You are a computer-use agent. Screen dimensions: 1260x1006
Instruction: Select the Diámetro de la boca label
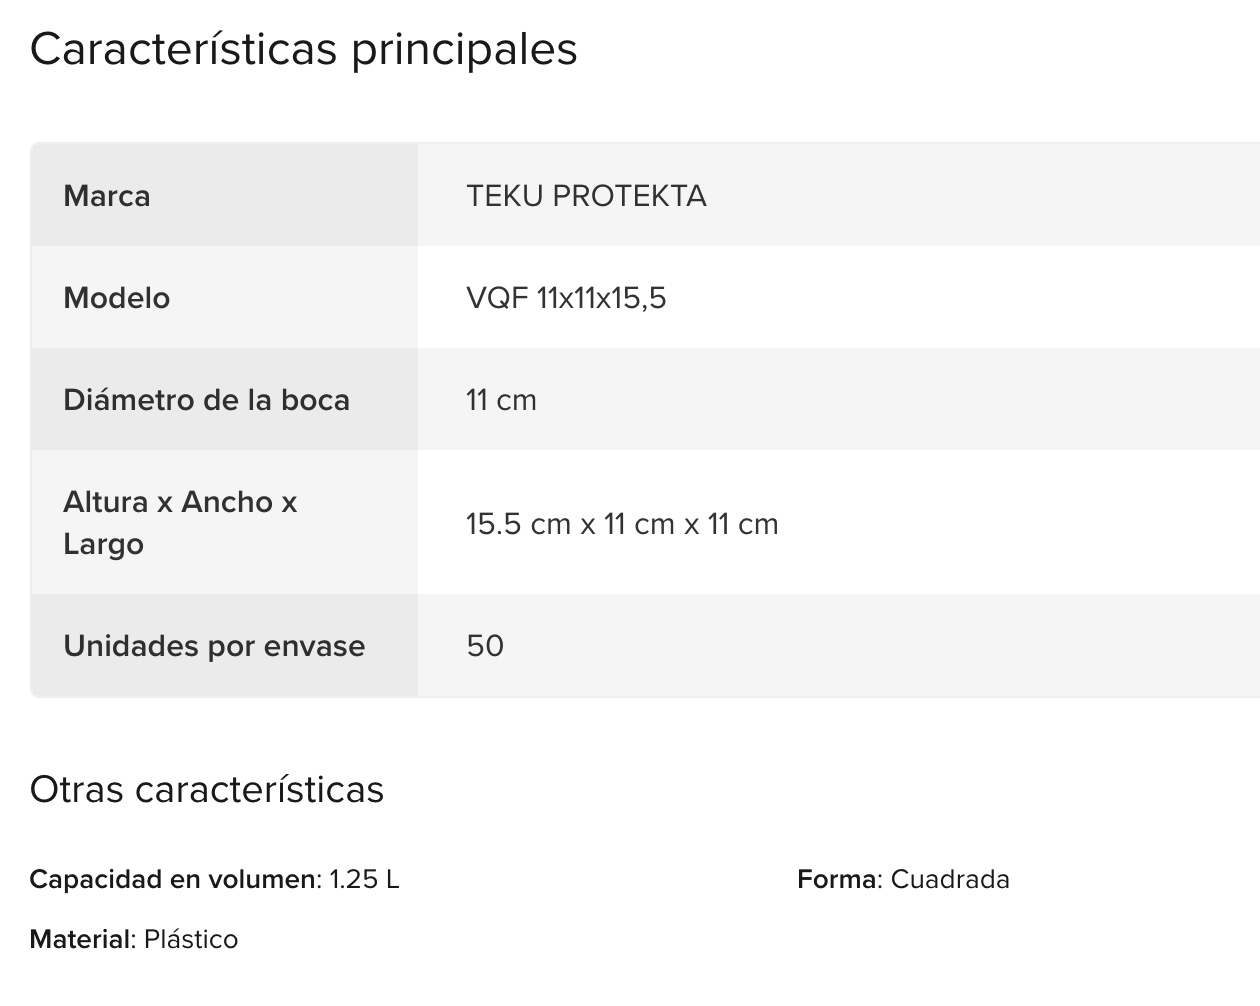(206, 400)
